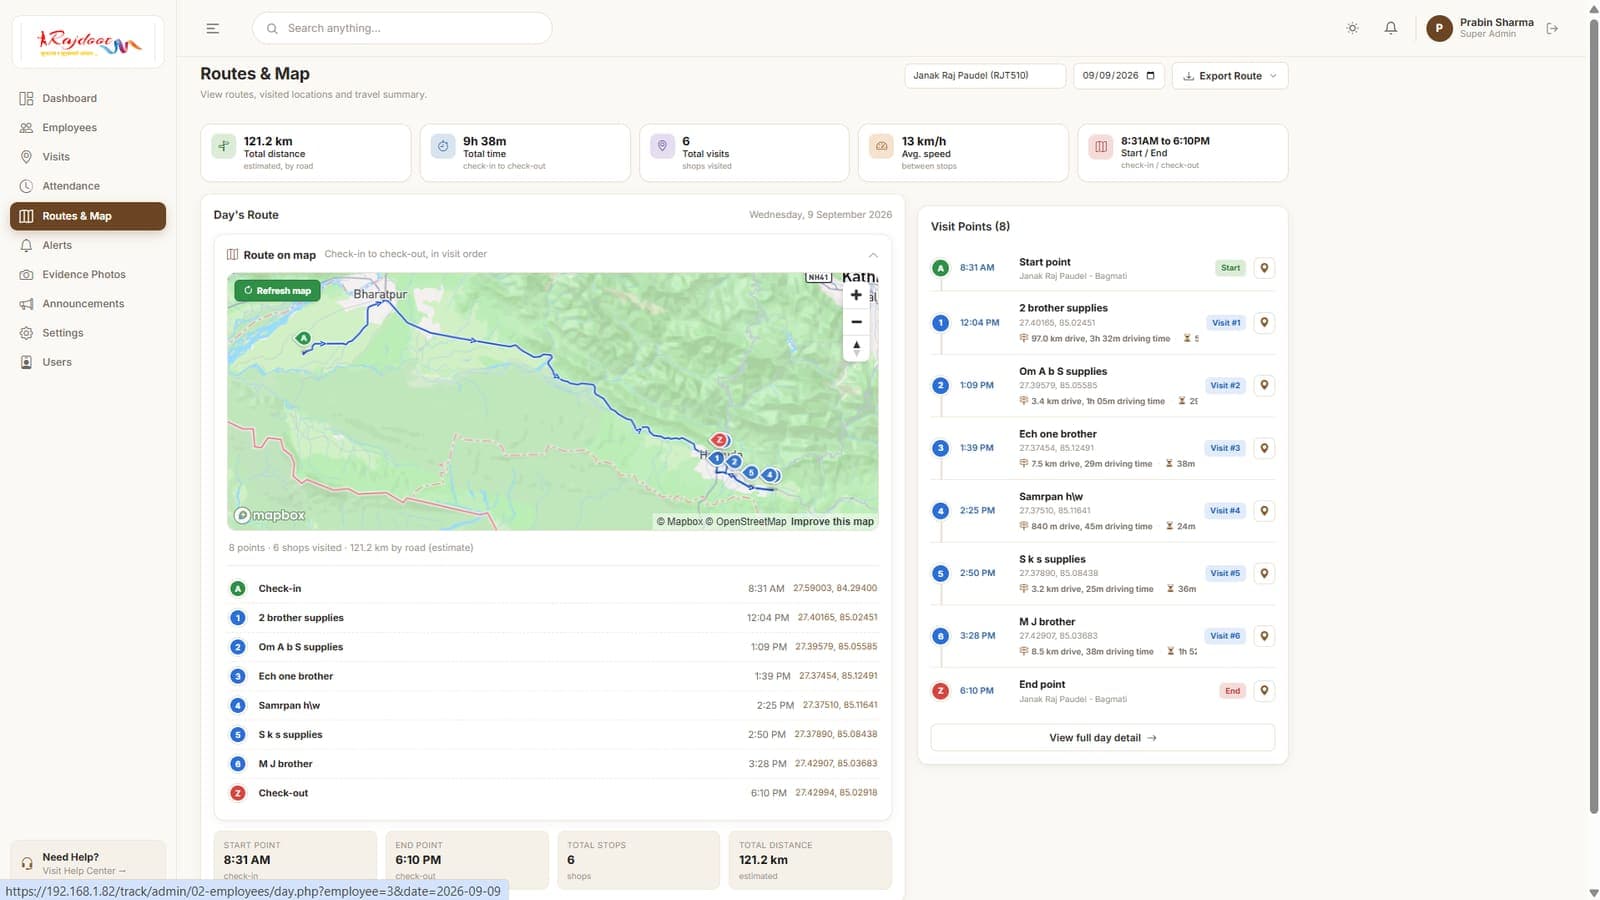Open Evidence Photos section
The height and width of the screenshot is (900, 1600).
click(x=88, y=274)
